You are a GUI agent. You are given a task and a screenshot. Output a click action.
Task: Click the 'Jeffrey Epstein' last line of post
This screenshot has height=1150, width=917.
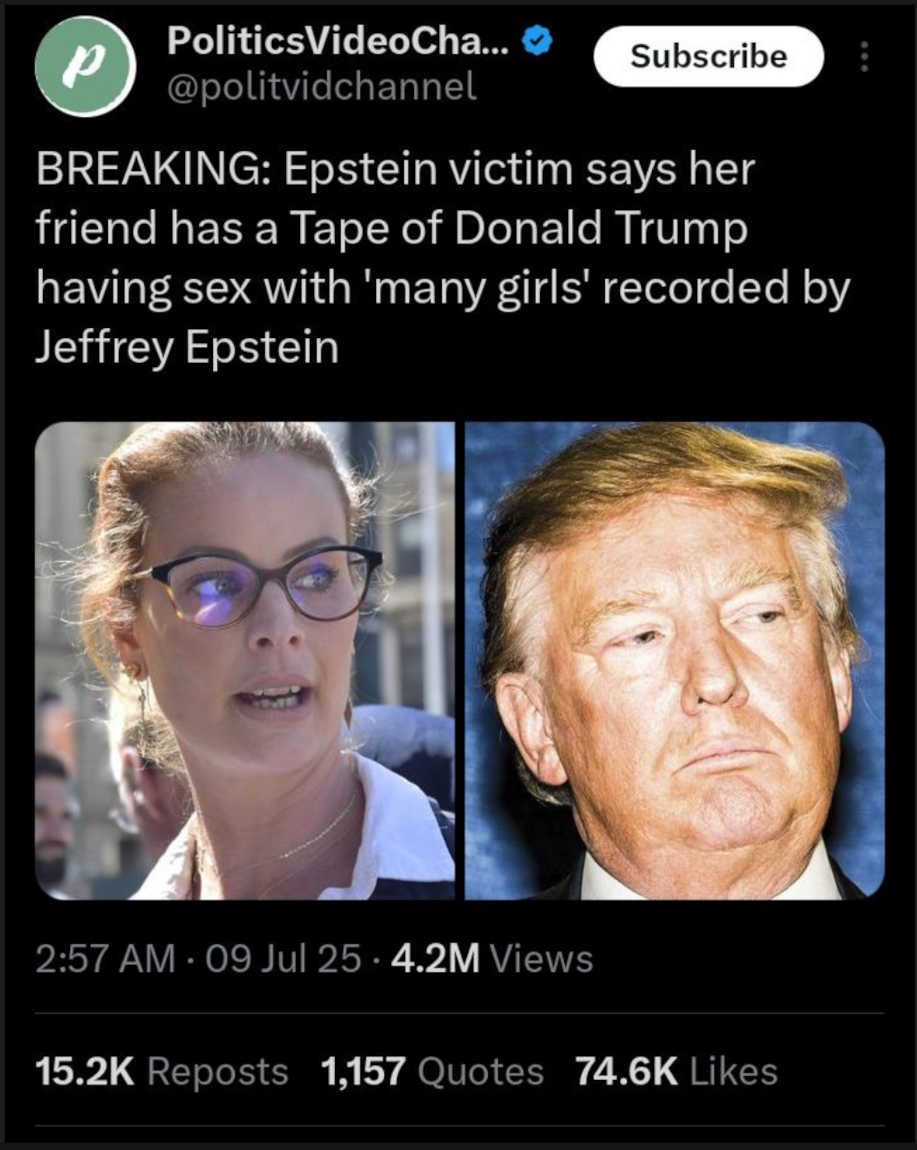coord(187,348)
